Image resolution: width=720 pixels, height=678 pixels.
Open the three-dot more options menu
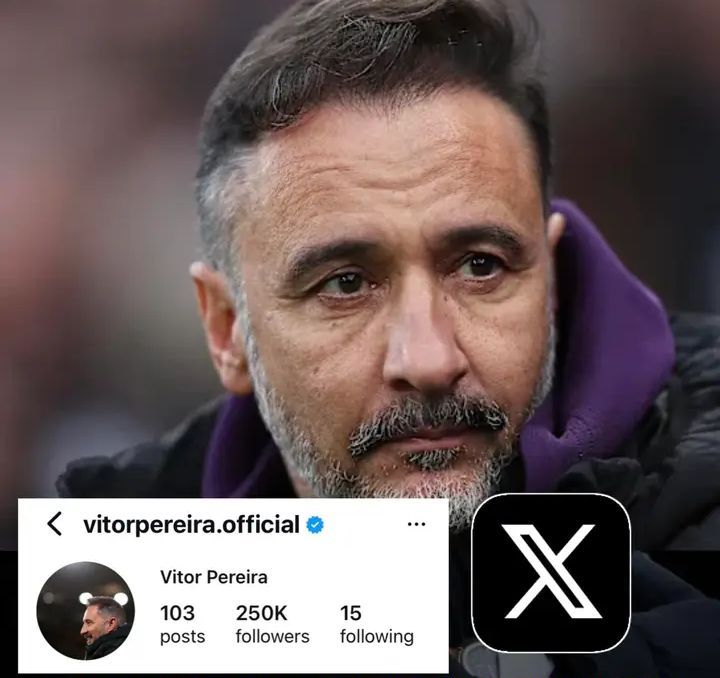(416, 524)
